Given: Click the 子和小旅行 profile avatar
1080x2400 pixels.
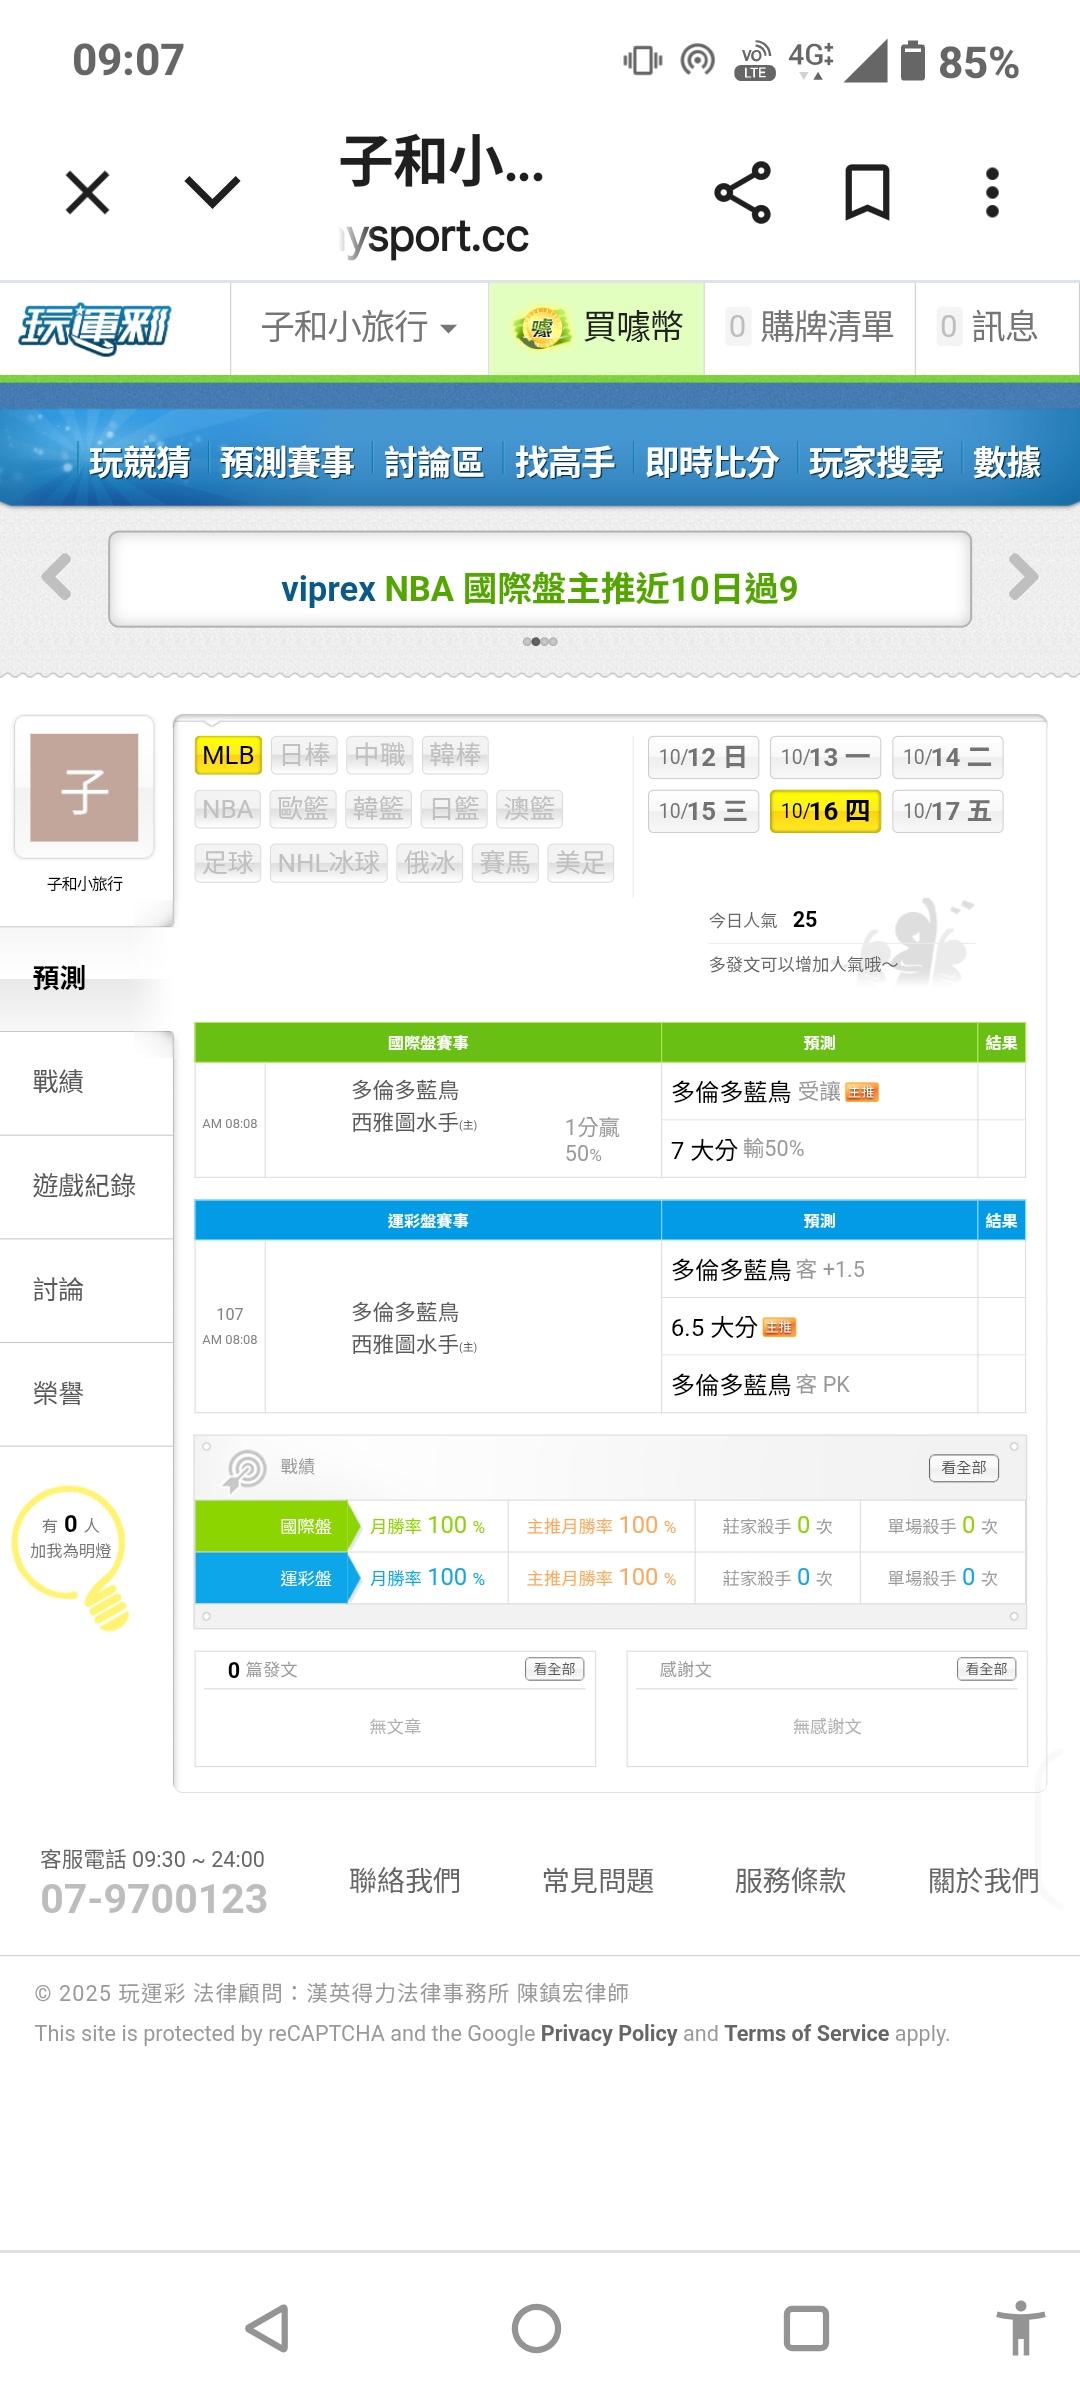Looking at the screenshot, I should pyautogui.click(x=84, y=788).
